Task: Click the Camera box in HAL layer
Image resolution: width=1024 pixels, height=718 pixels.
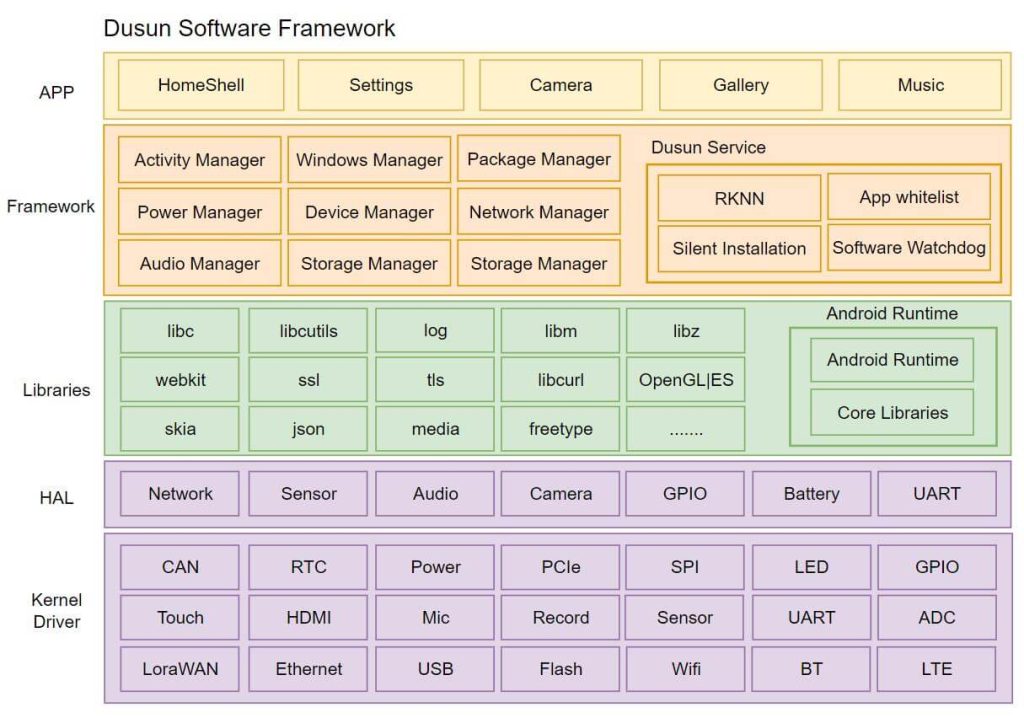Action: click(x=560, y=494)
